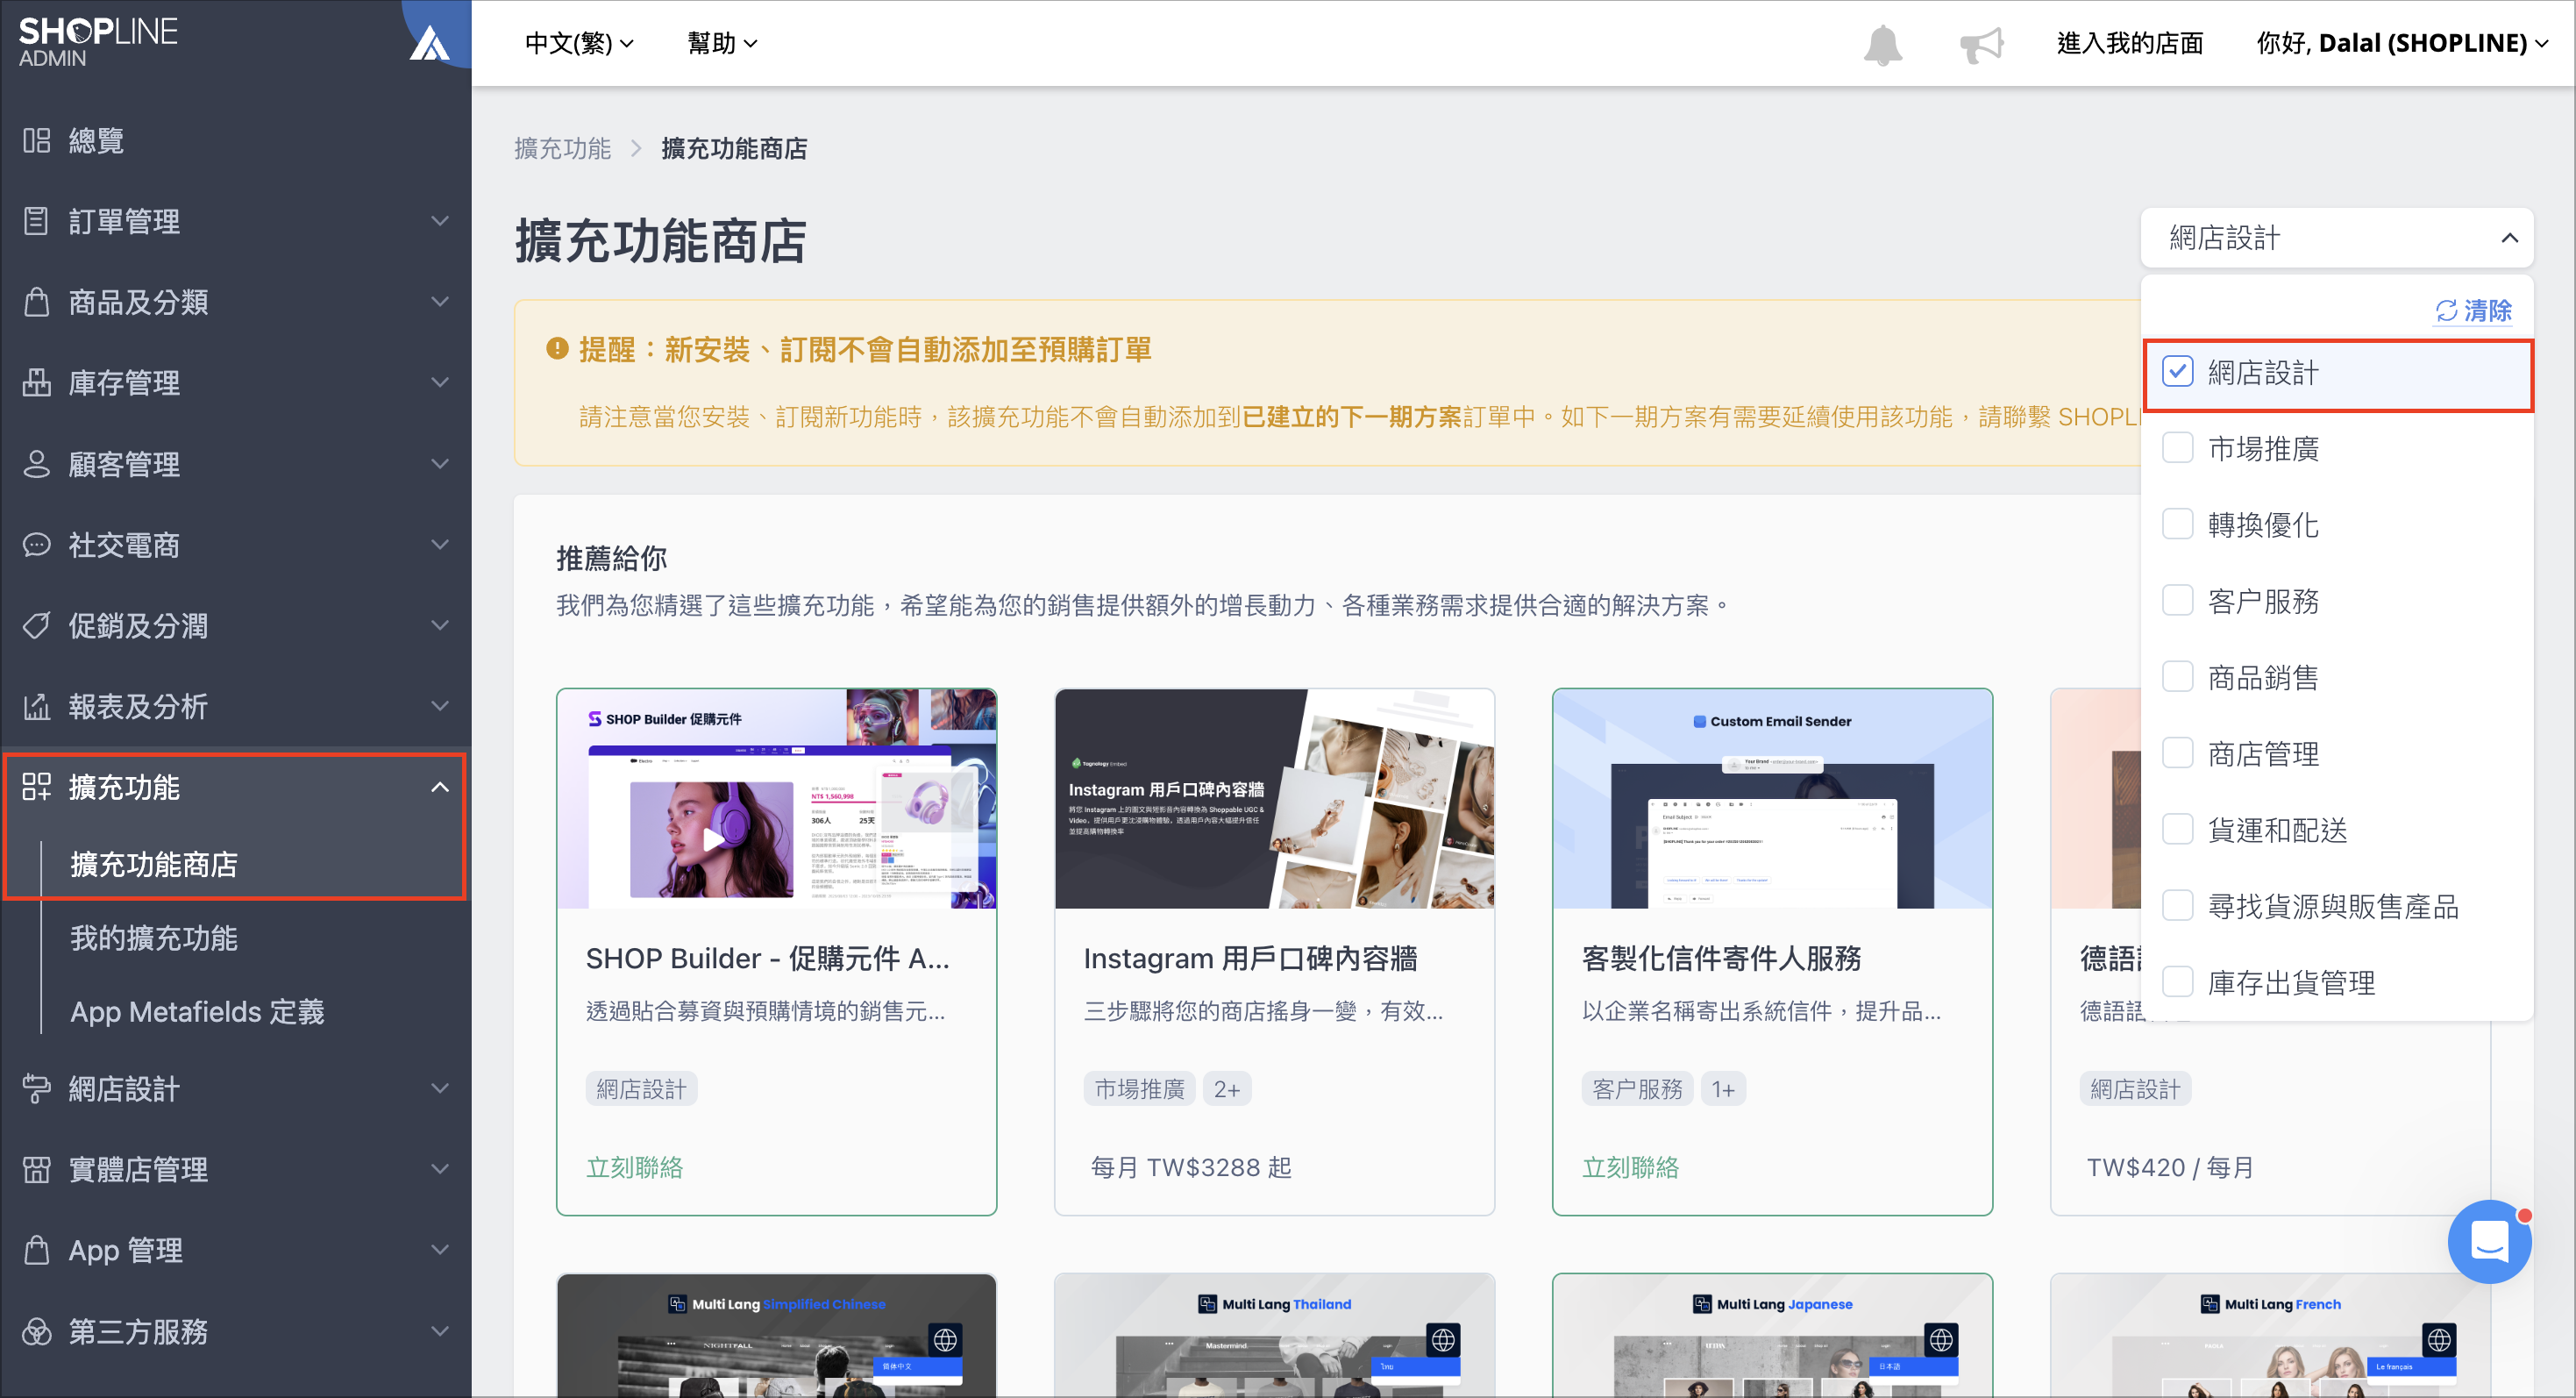
Task: Check the 客户服務 filter checkbox
Action: (x=2177, y=601)
